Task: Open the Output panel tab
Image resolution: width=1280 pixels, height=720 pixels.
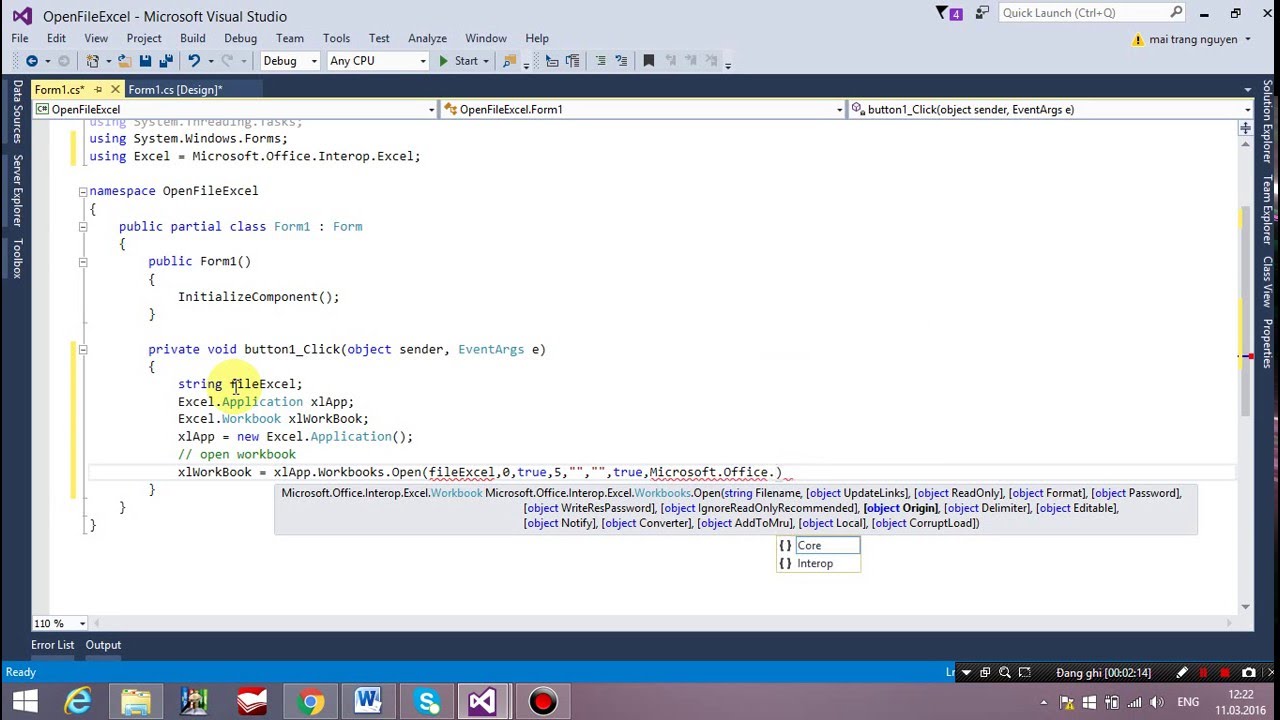Action: tap(103, 645)
